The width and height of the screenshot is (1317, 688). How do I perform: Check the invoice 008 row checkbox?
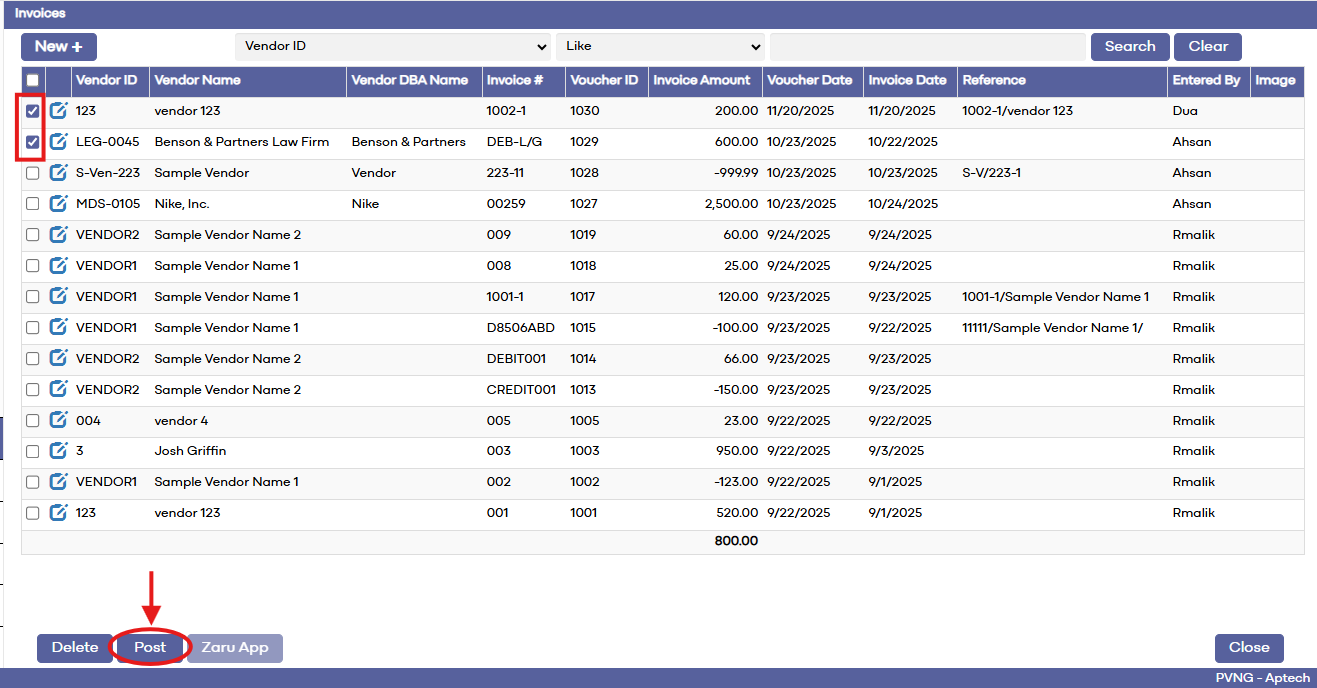(x=33, y=266)
